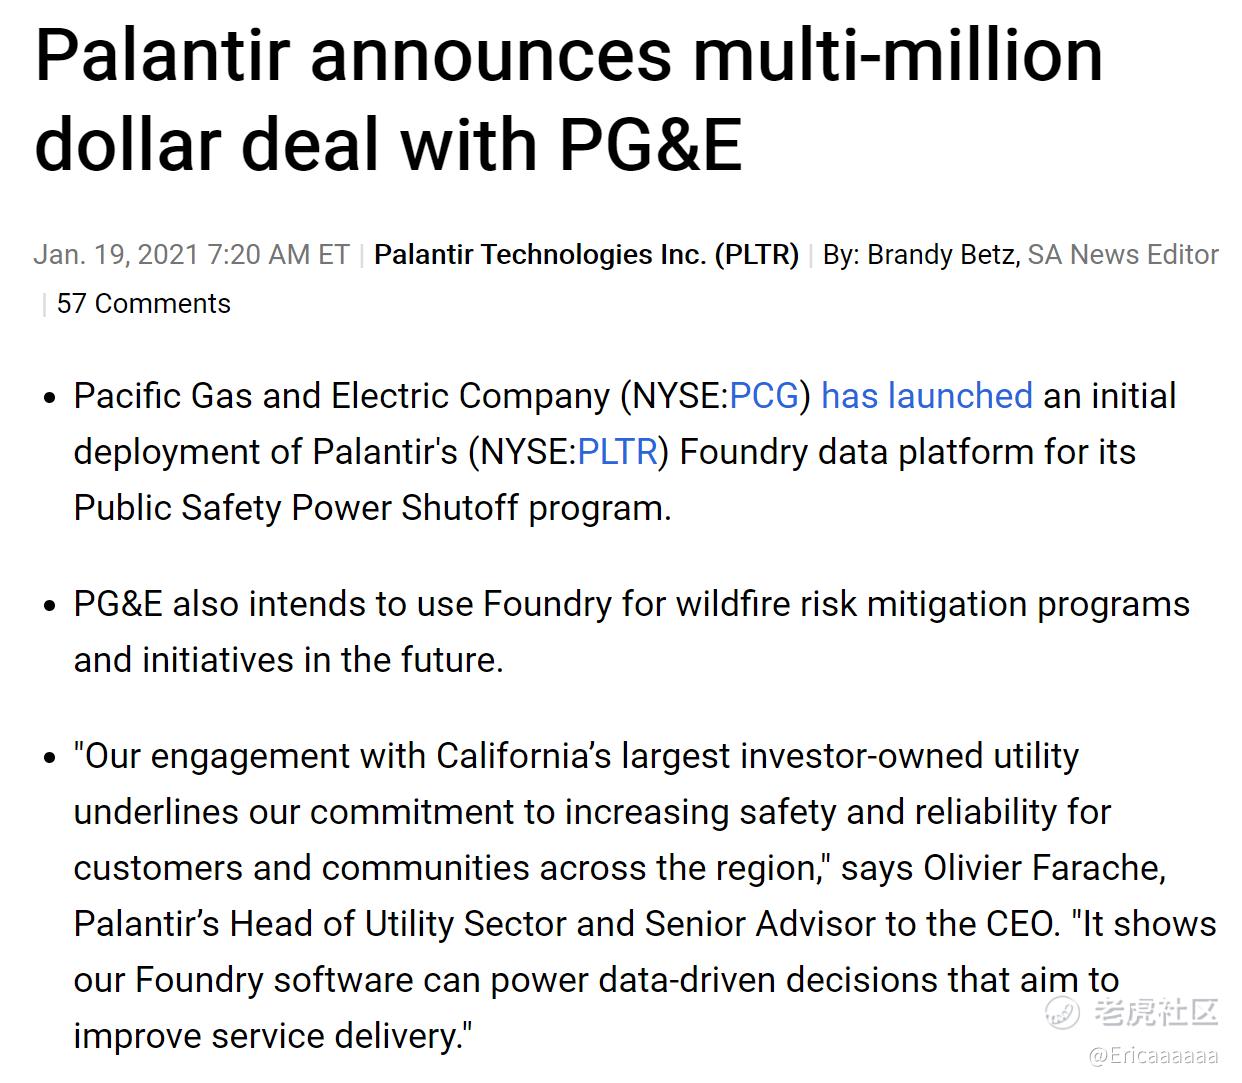
Task: Click the SA News Editor label
Action: tap(1123, 255)
